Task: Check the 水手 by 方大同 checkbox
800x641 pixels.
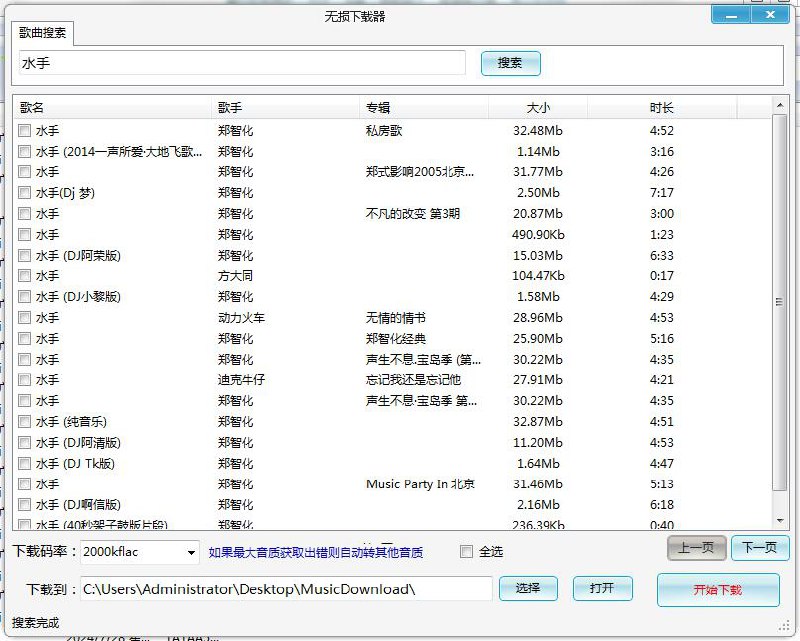Action: click(24, 276)
